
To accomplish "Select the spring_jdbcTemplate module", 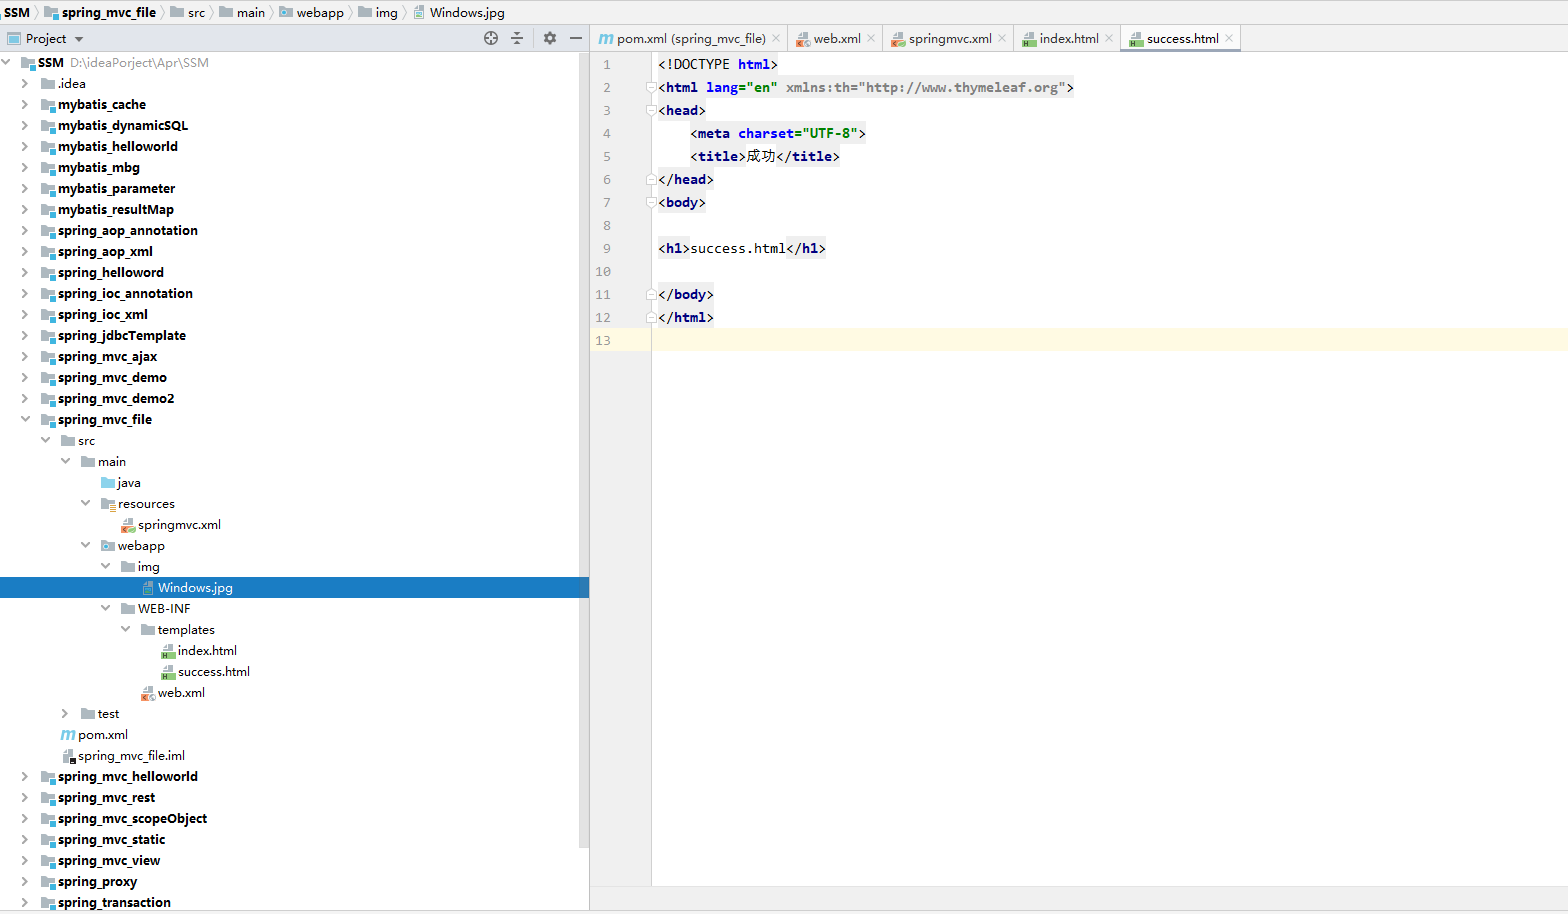I will tap(122, 335).
